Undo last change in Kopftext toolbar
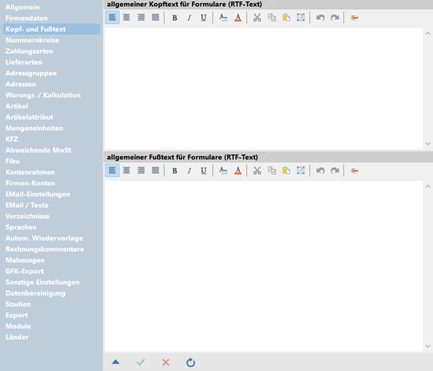Viewport: 433px width, 371px height. [320, 18]
